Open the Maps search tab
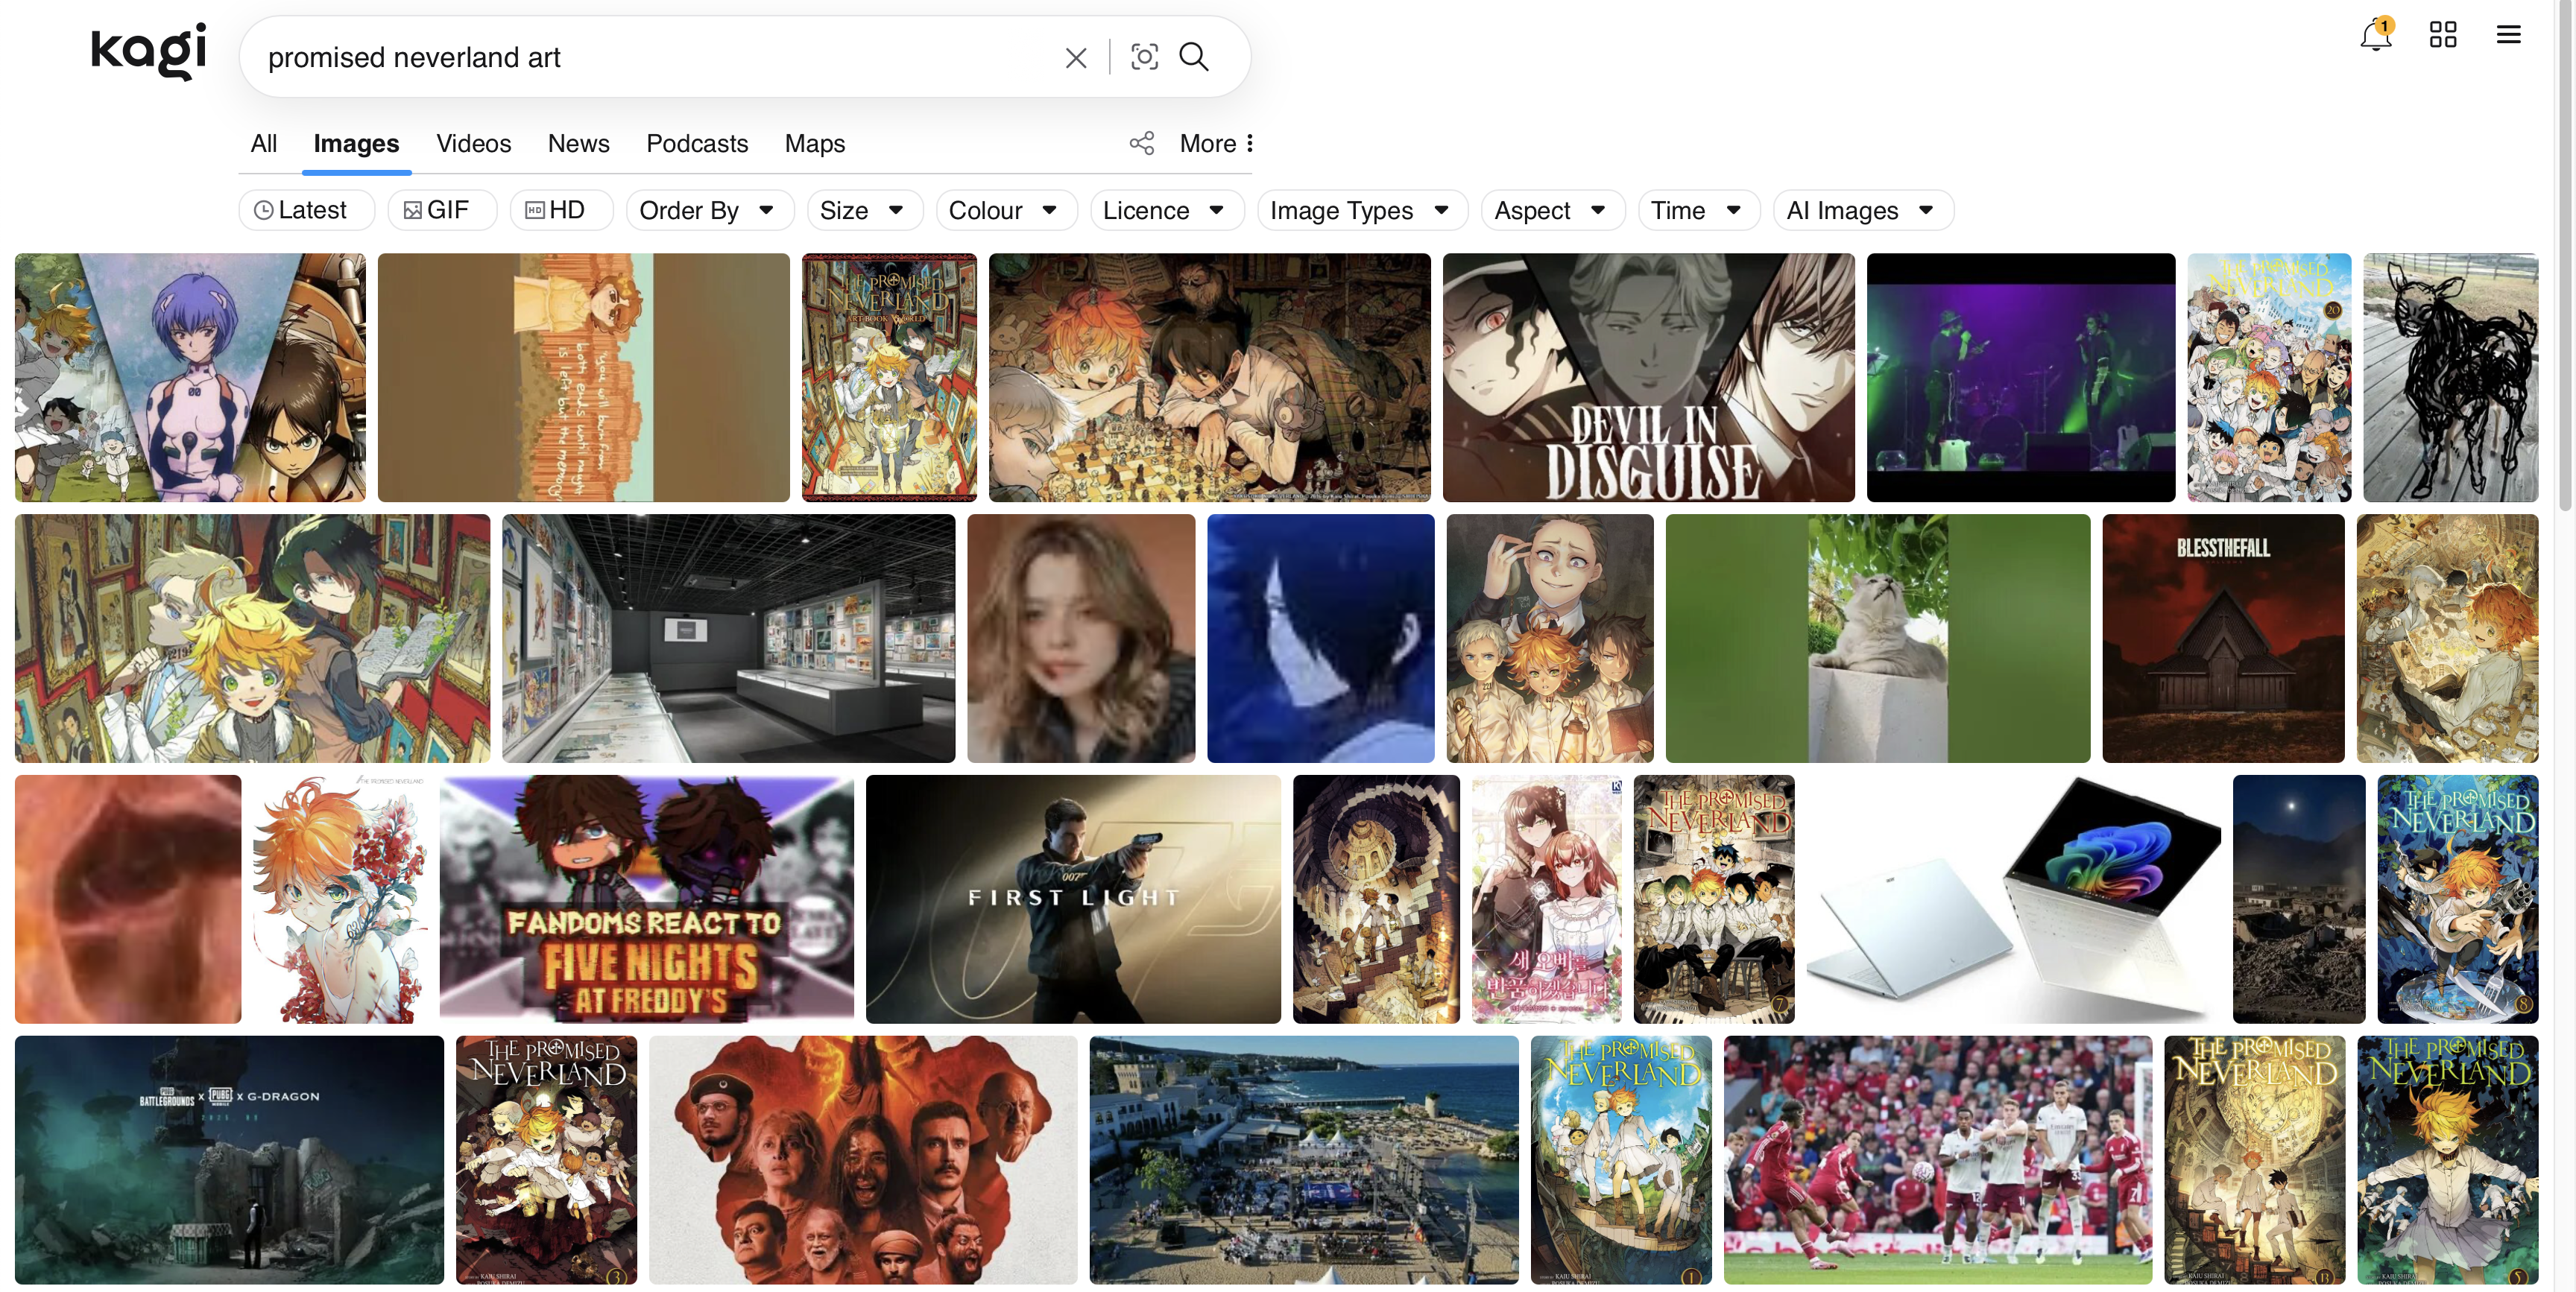This screenshot has height=1292, width=2576. pos(814,143)
